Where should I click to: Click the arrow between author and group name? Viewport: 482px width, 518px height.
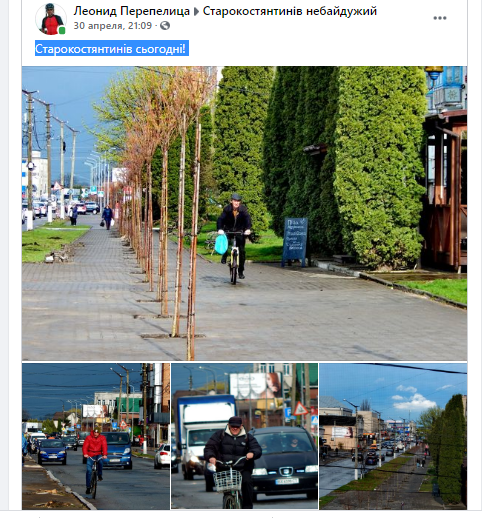[196, 11]
